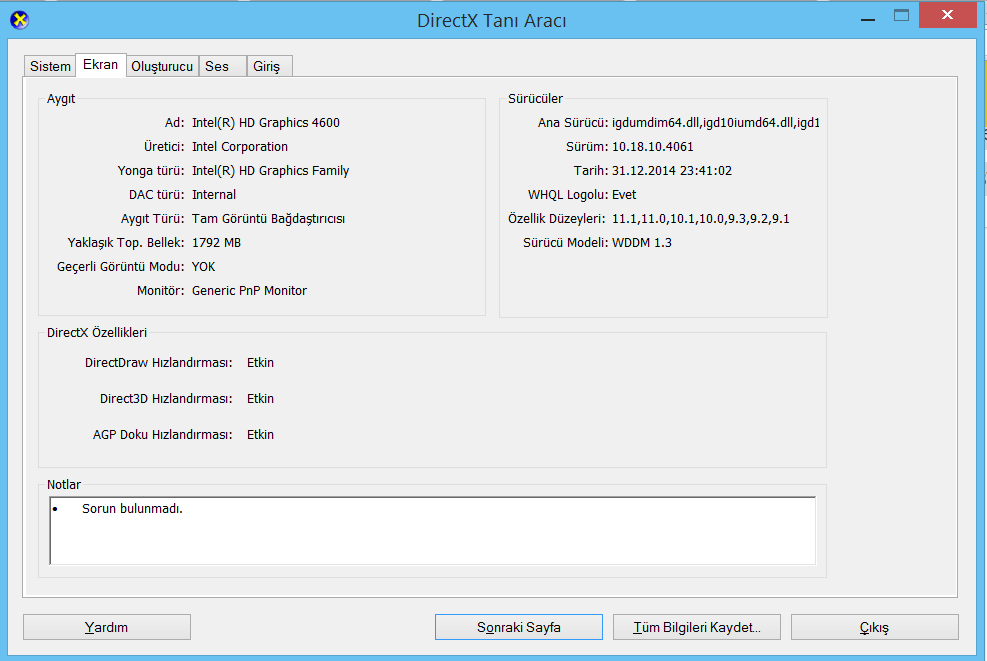Click the AGP Doku Hızlandırması Etkin value
987x661 pixels.
point(261,434)
